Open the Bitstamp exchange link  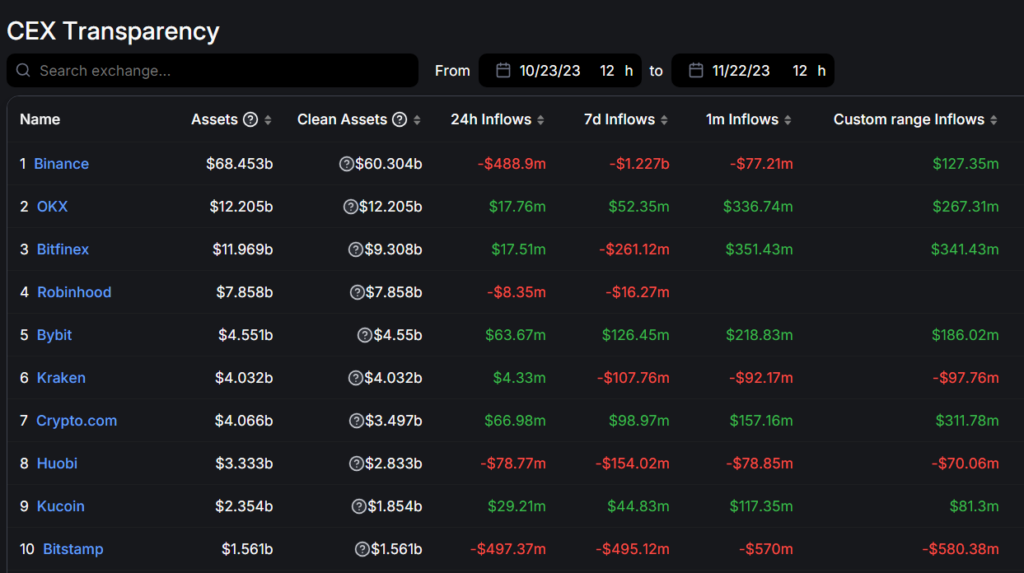pyautogui.click(x=73, y=549)
